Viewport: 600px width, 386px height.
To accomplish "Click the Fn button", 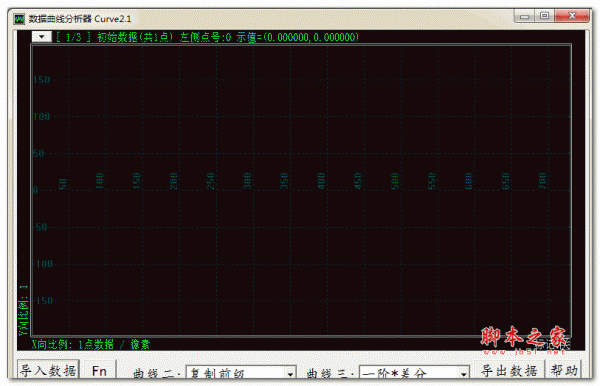I will tap(99, 370).
